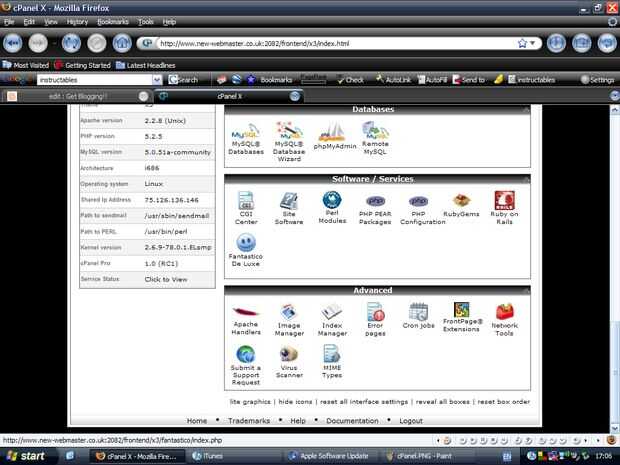
Task: Open Perl Modules
Action: tap(332, 207)
